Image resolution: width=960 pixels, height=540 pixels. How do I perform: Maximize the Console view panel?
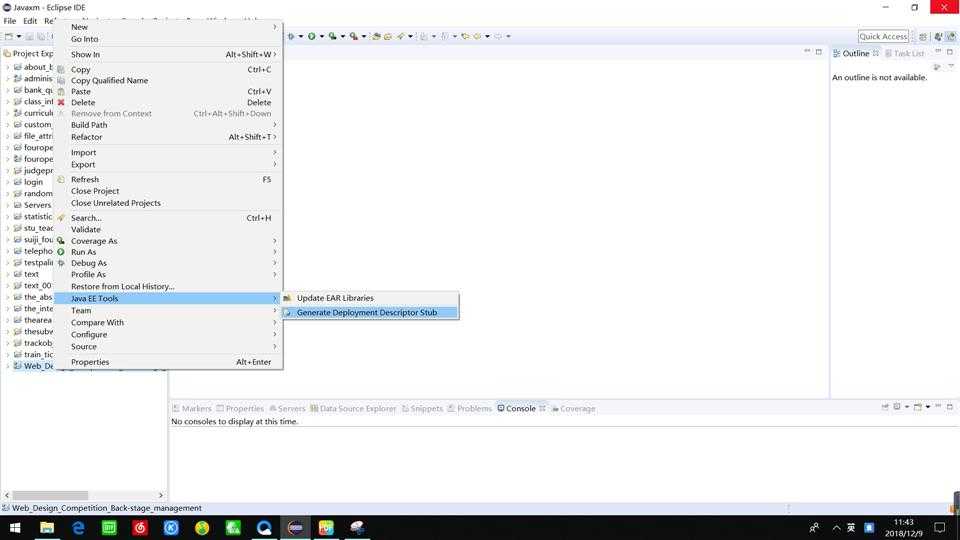[x=950, y=407]
